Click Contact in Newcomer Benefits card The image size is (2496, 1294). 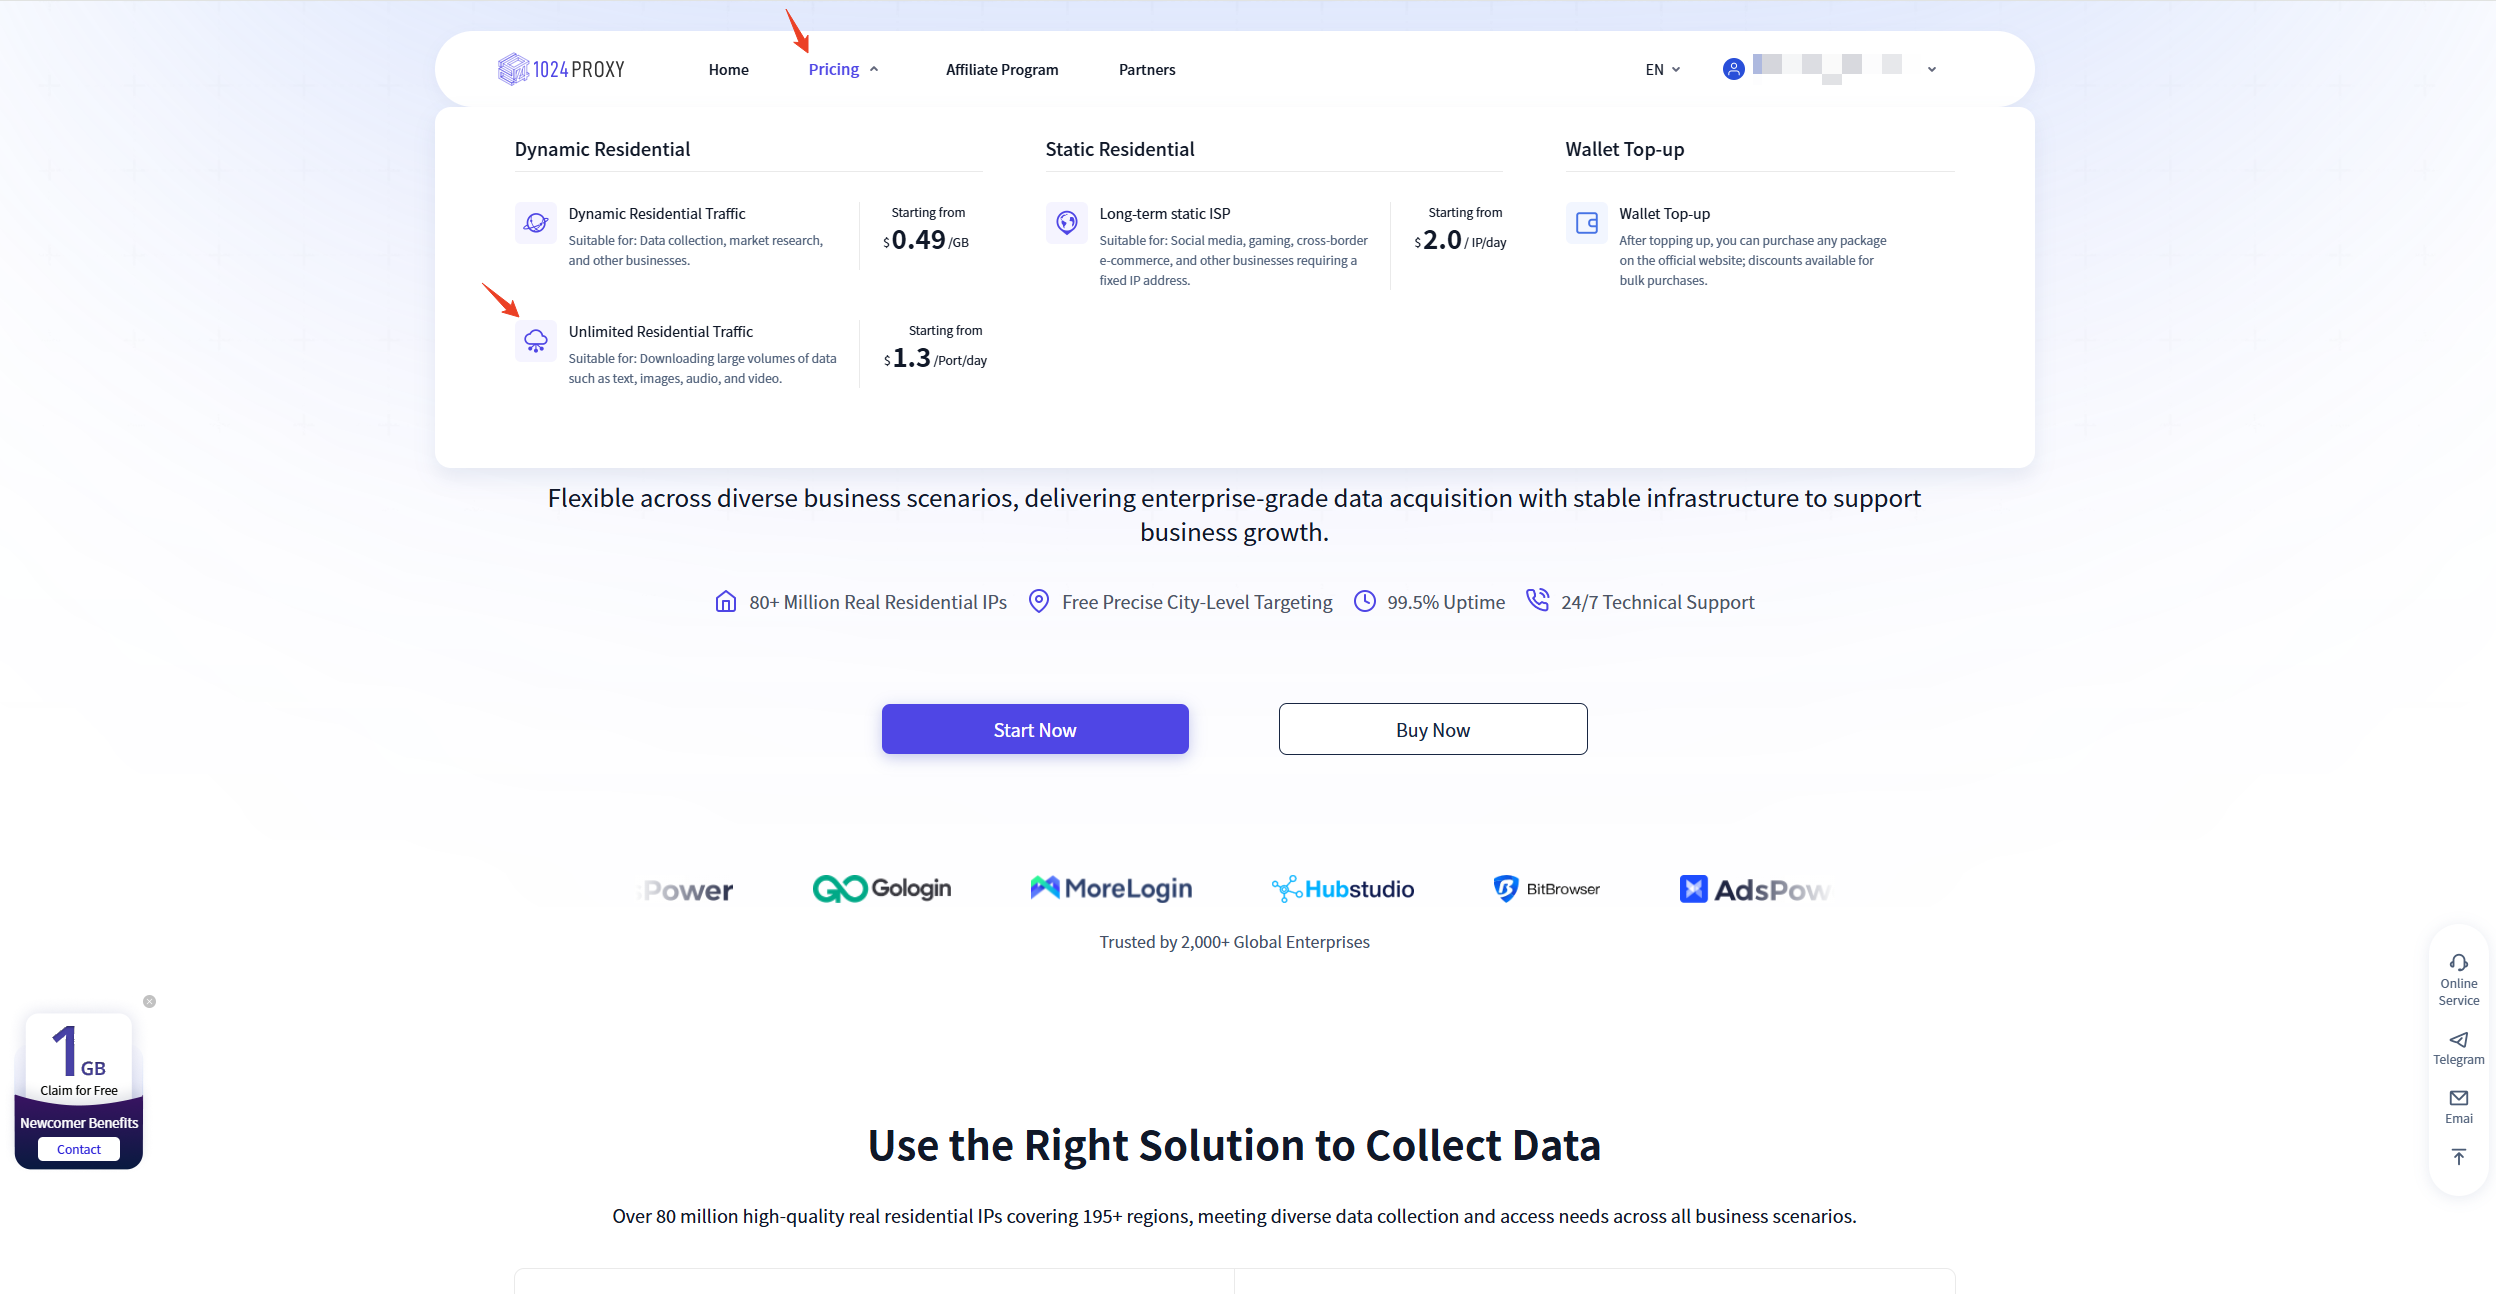79,1149
